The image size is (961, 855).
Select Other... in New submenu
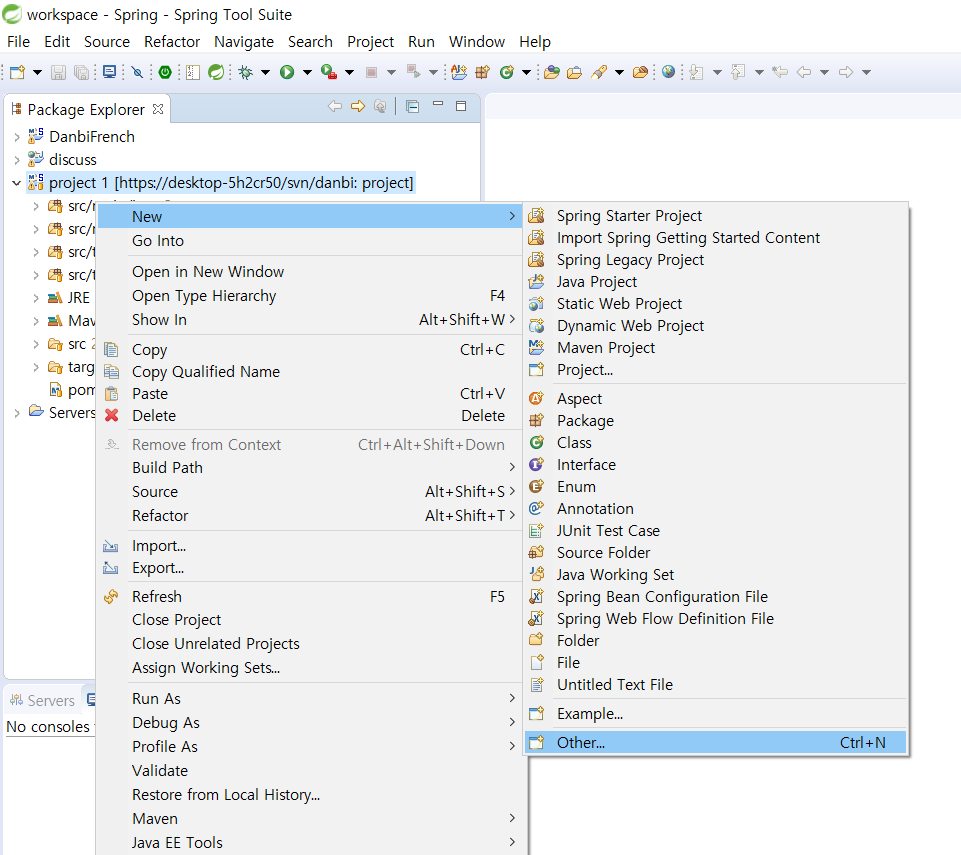click(715, 743)
